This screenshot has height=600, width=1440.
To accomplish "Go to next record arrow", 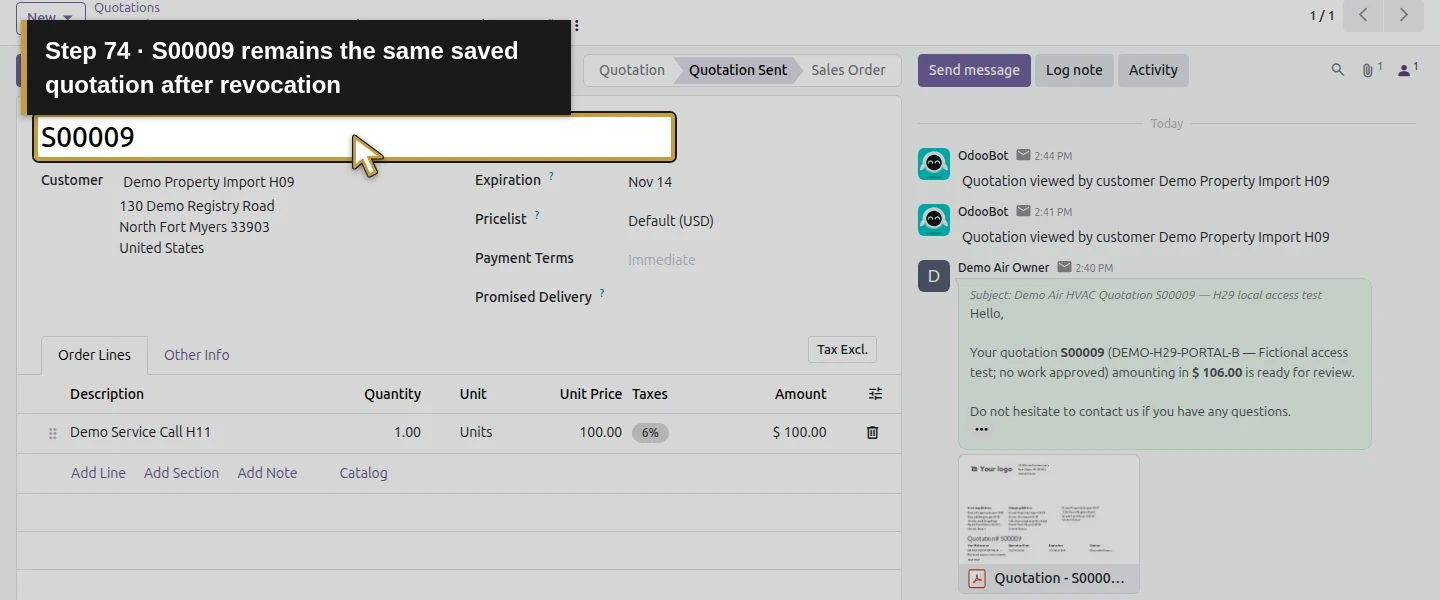I will (x=1404, y=15).
